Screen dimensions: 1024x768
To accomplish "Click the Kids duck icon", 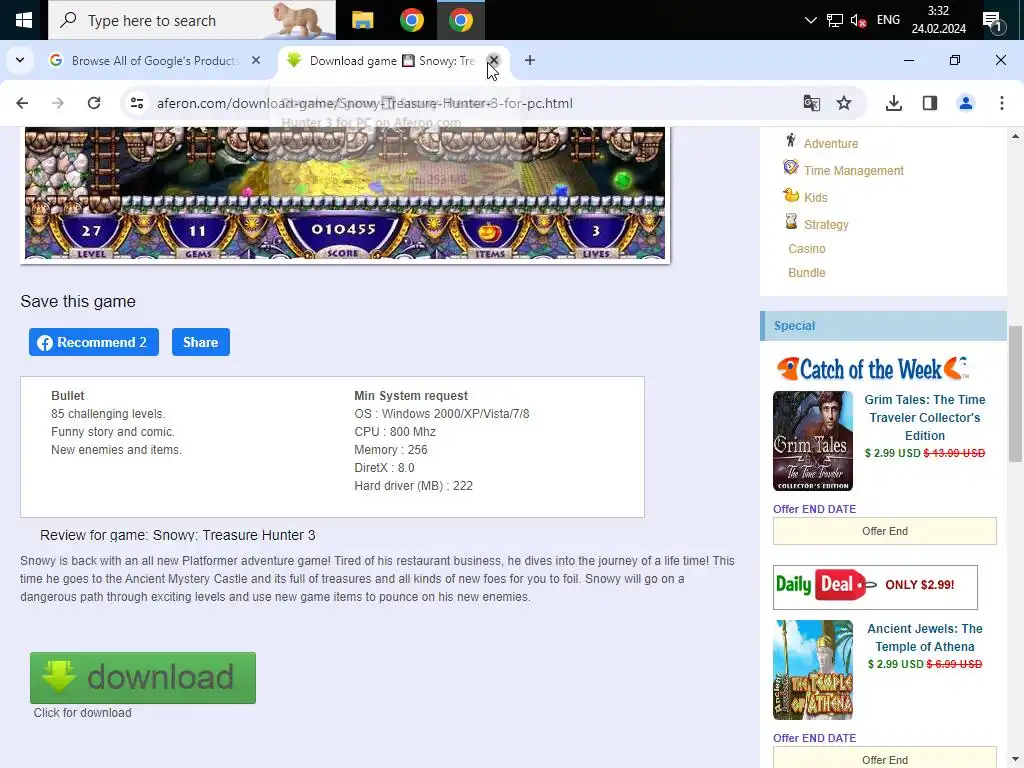I will click(791, 195).
